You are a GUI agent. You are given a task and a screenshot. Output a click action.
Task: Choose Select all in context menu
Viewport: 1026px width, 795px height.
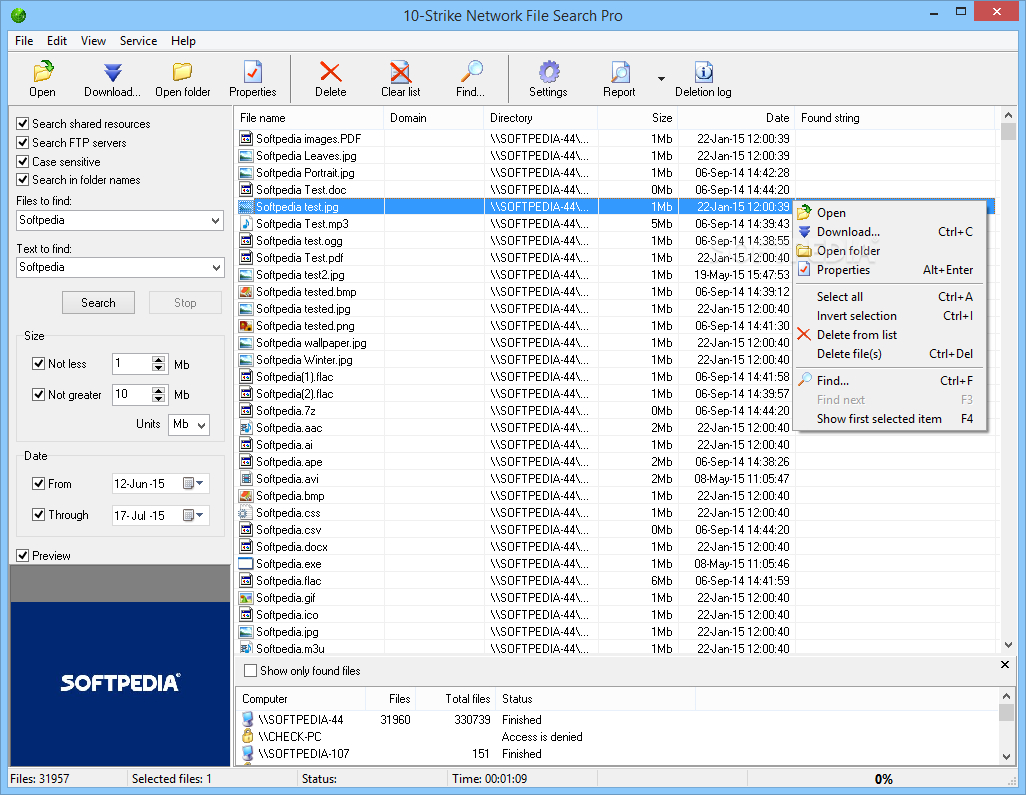[x=889, y=297]
